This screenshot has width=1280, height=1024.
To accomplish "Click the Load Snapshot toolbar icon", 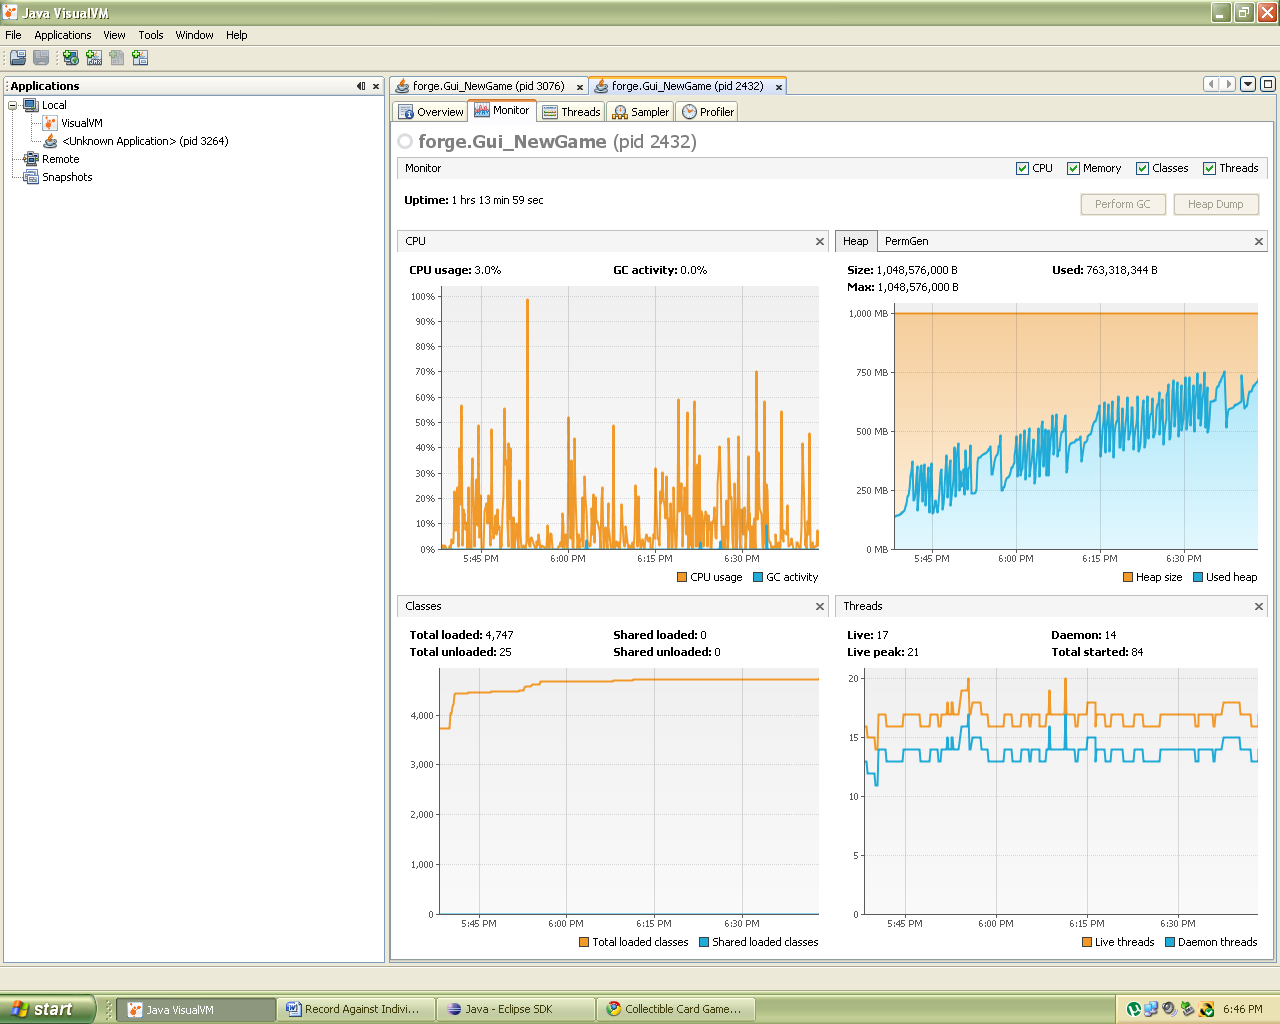I will [x=18, y=58].
